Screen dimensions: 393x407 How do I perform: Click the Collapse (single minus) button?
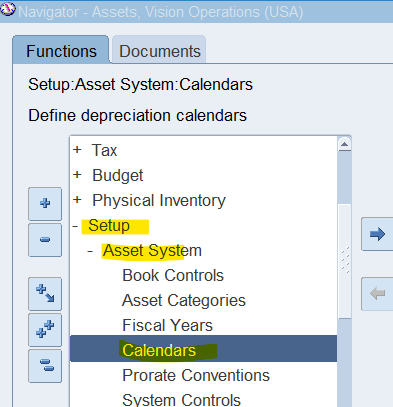pos(45,240)
